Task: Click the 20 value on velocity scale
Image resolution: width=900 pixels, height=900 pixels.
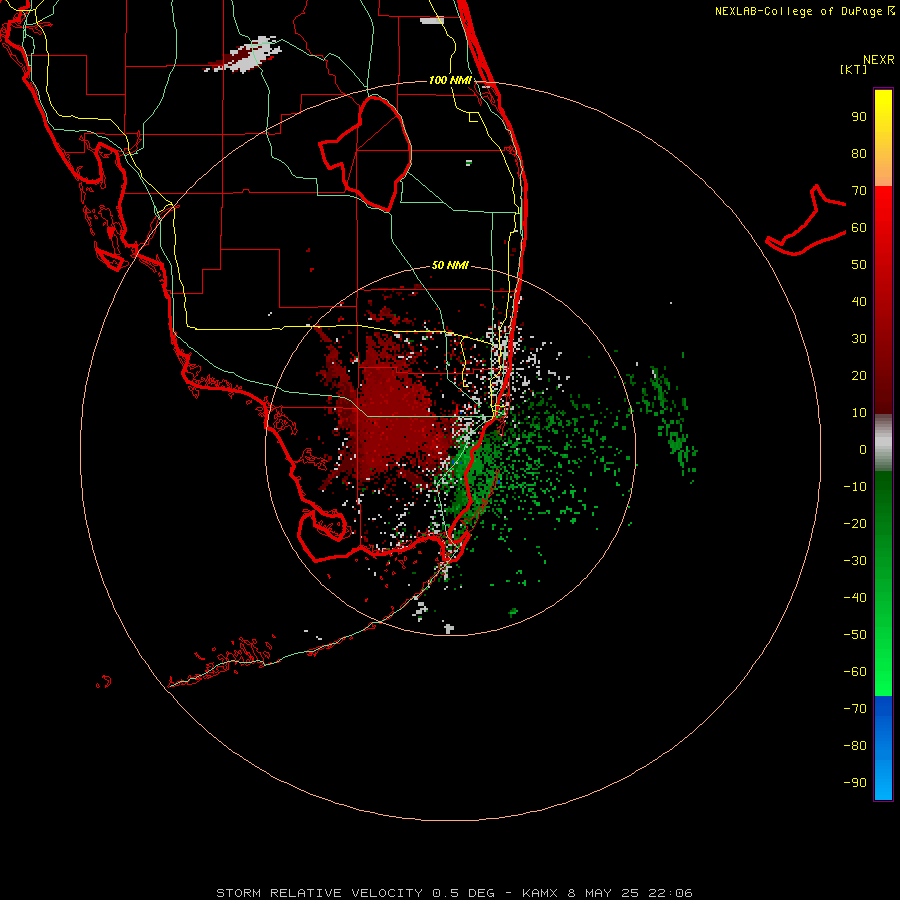Action: 859,376
